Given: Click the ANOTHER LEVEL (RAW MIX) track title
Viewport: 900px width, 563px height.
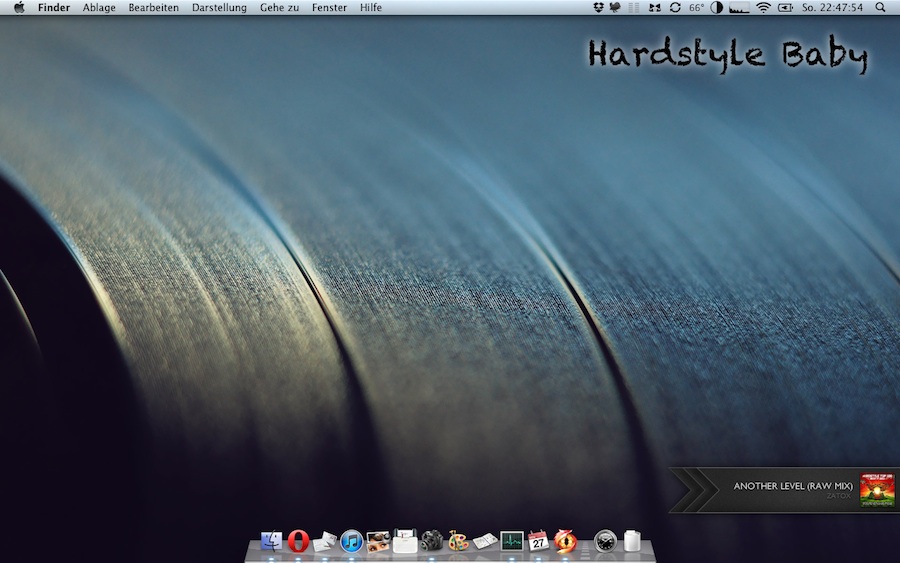Looking at the screenshot, I should click(793, 486).
